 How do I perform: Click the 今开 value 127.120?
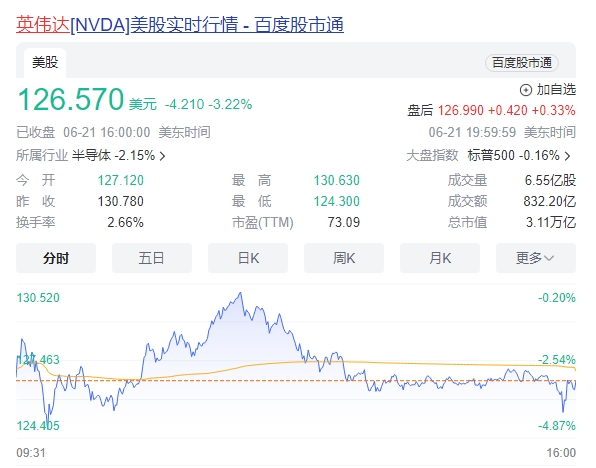[x=120, y=180]
